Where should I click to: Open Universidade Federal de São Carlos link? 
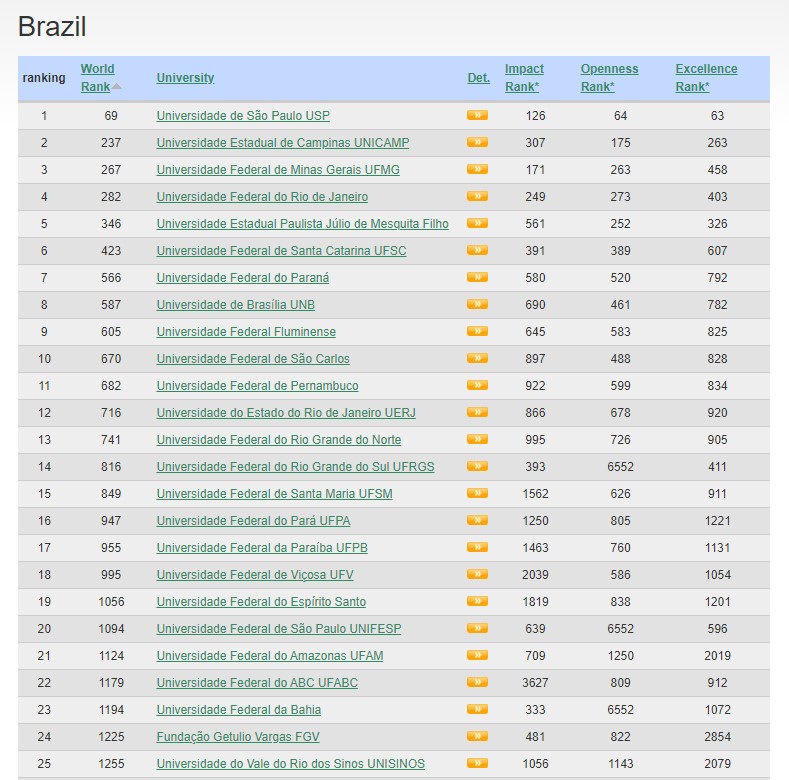click(x=253, y=359)
